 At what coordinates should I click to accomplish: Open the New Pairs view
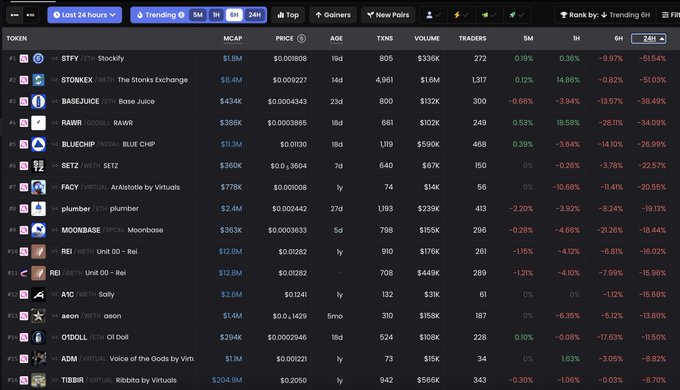(x=388, y=15)
